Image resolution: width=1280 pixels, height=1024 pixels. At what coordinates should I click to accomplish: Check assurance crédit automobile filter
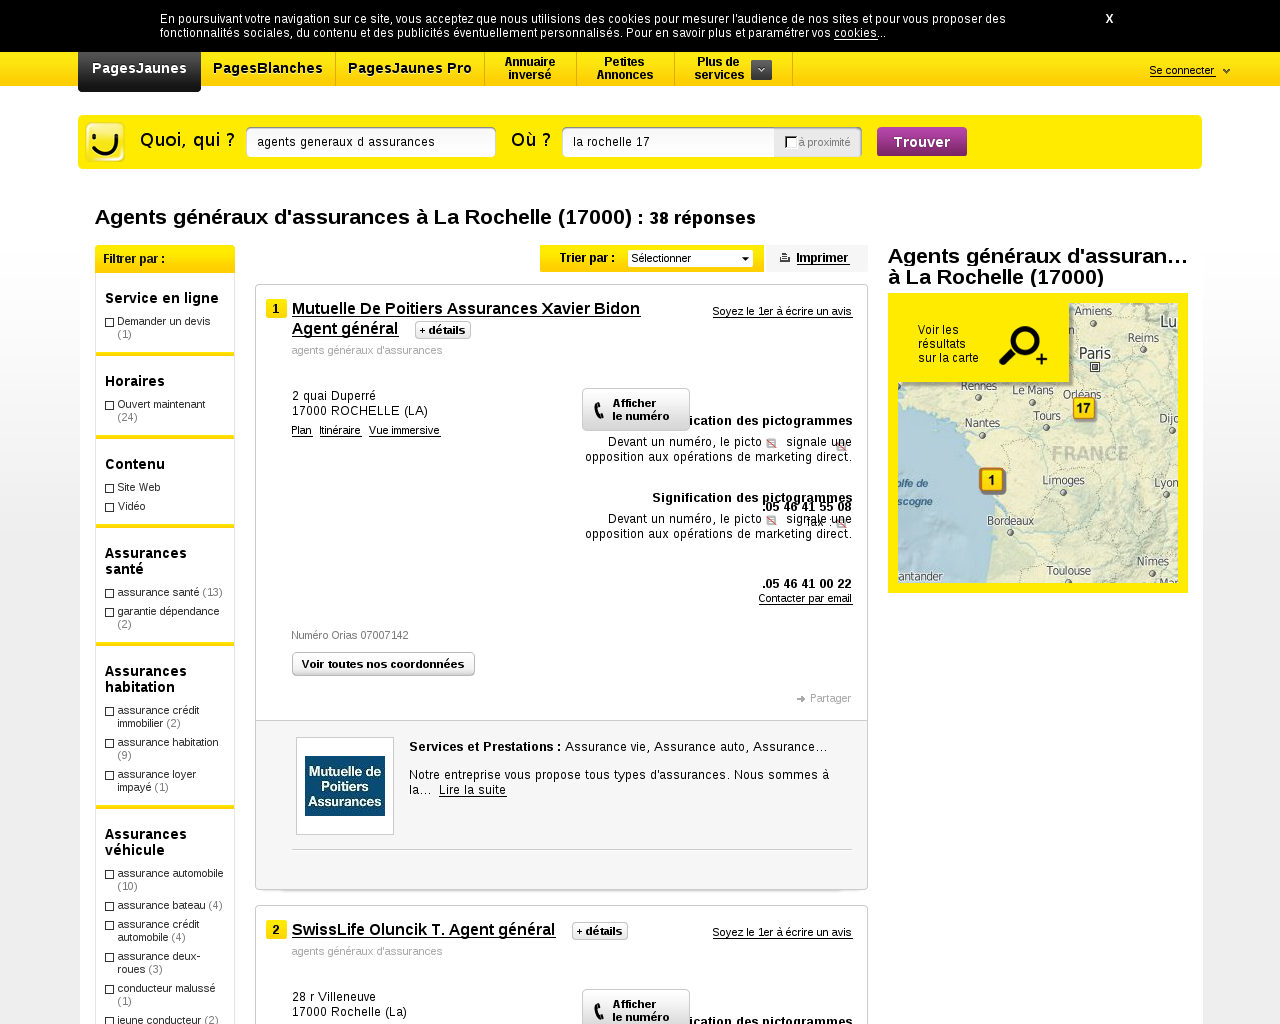pos(110,926)
